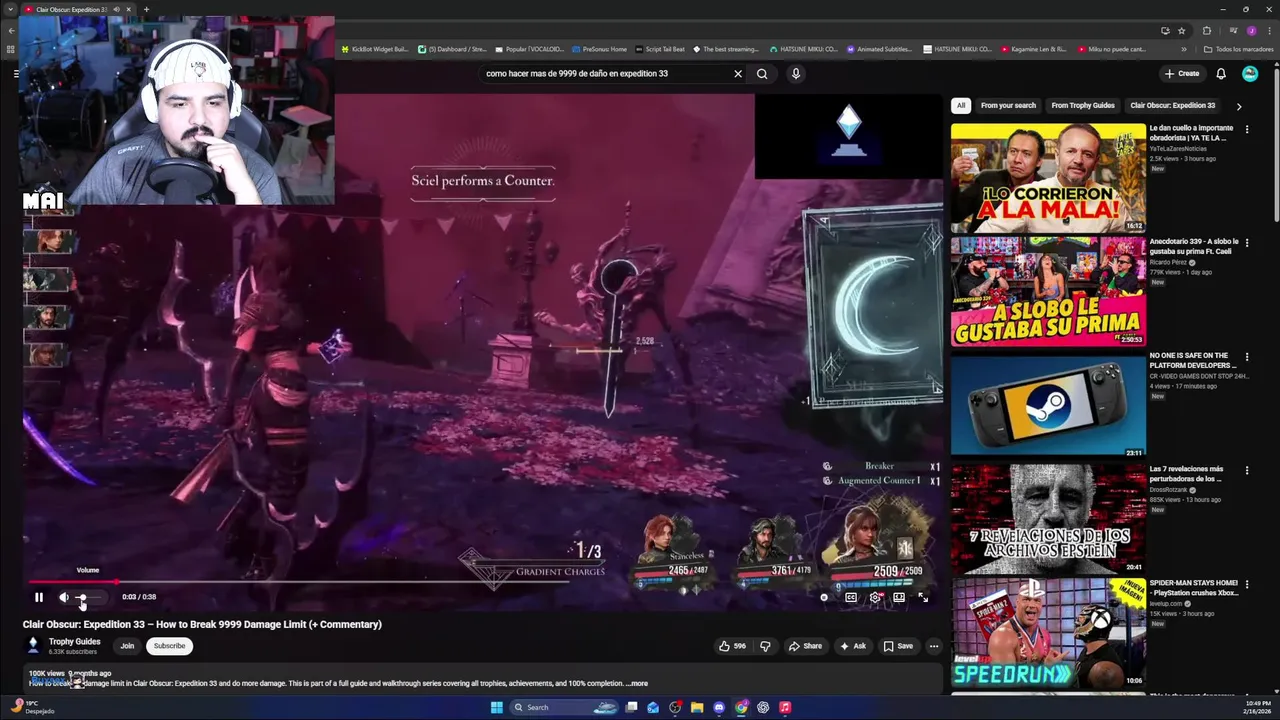1280x720 pixels.
Task: Select 'From Trophy Guides' chip
Action: coord(1083,105)
